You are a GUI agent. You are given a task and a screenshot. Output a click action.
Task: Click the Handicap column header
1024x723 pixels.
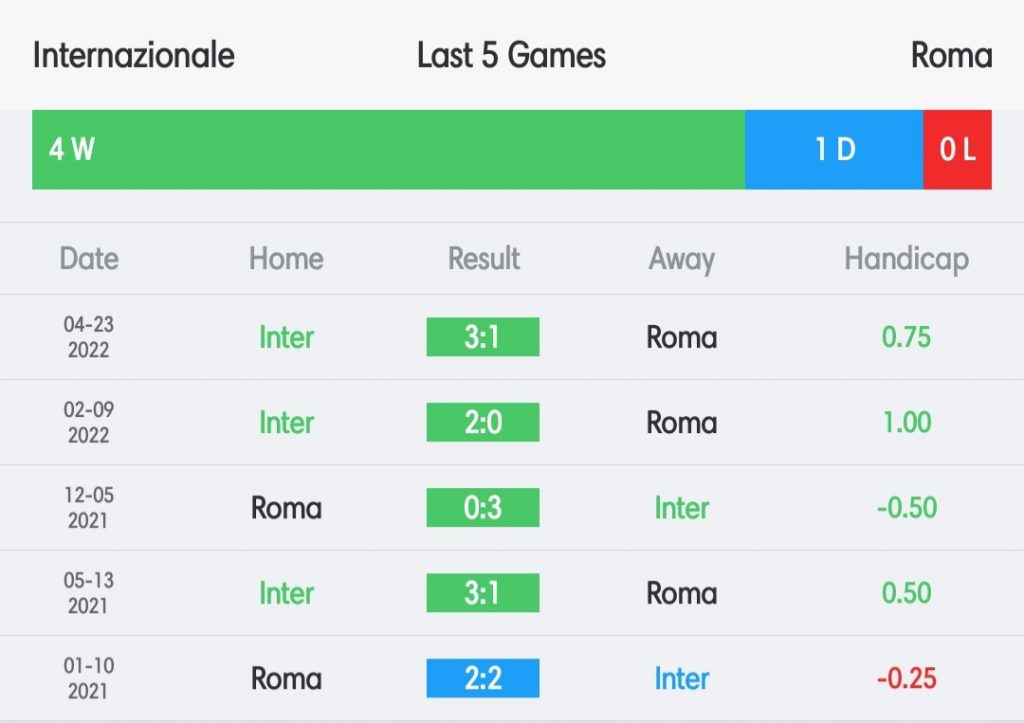906,260
